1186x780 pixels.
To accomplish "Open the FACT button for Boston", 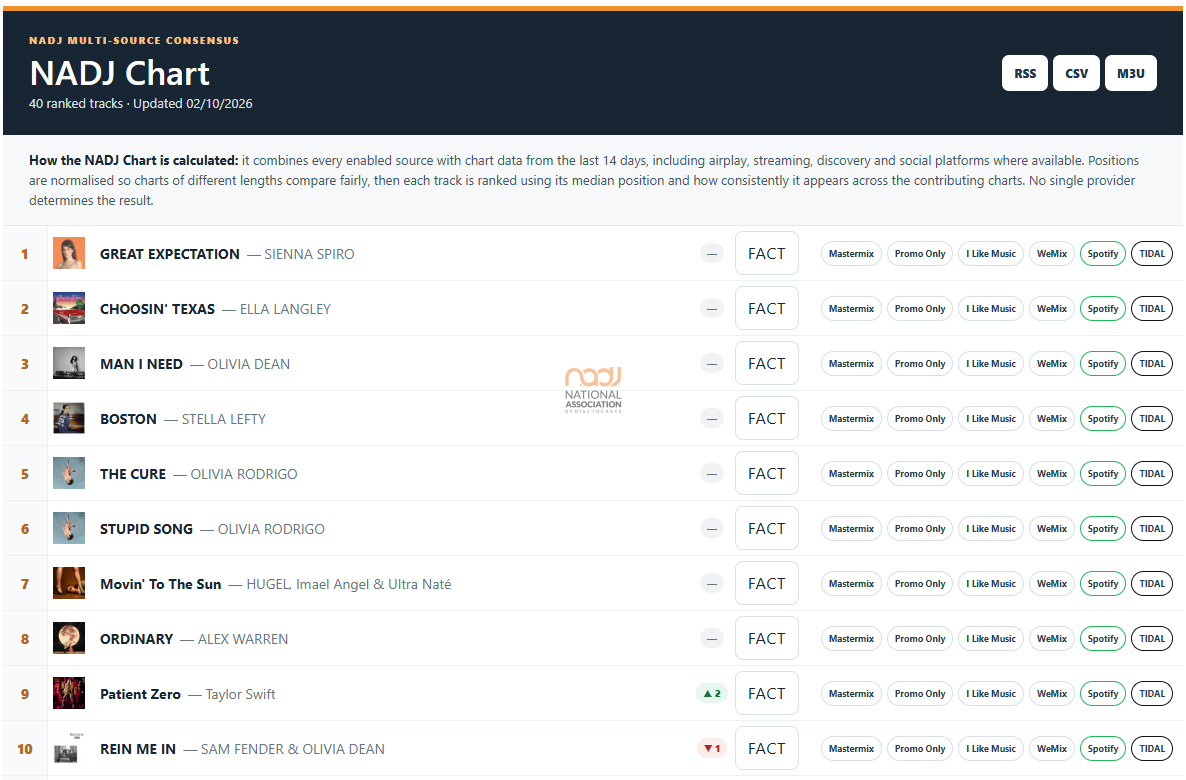I will (x=767, y=418).
